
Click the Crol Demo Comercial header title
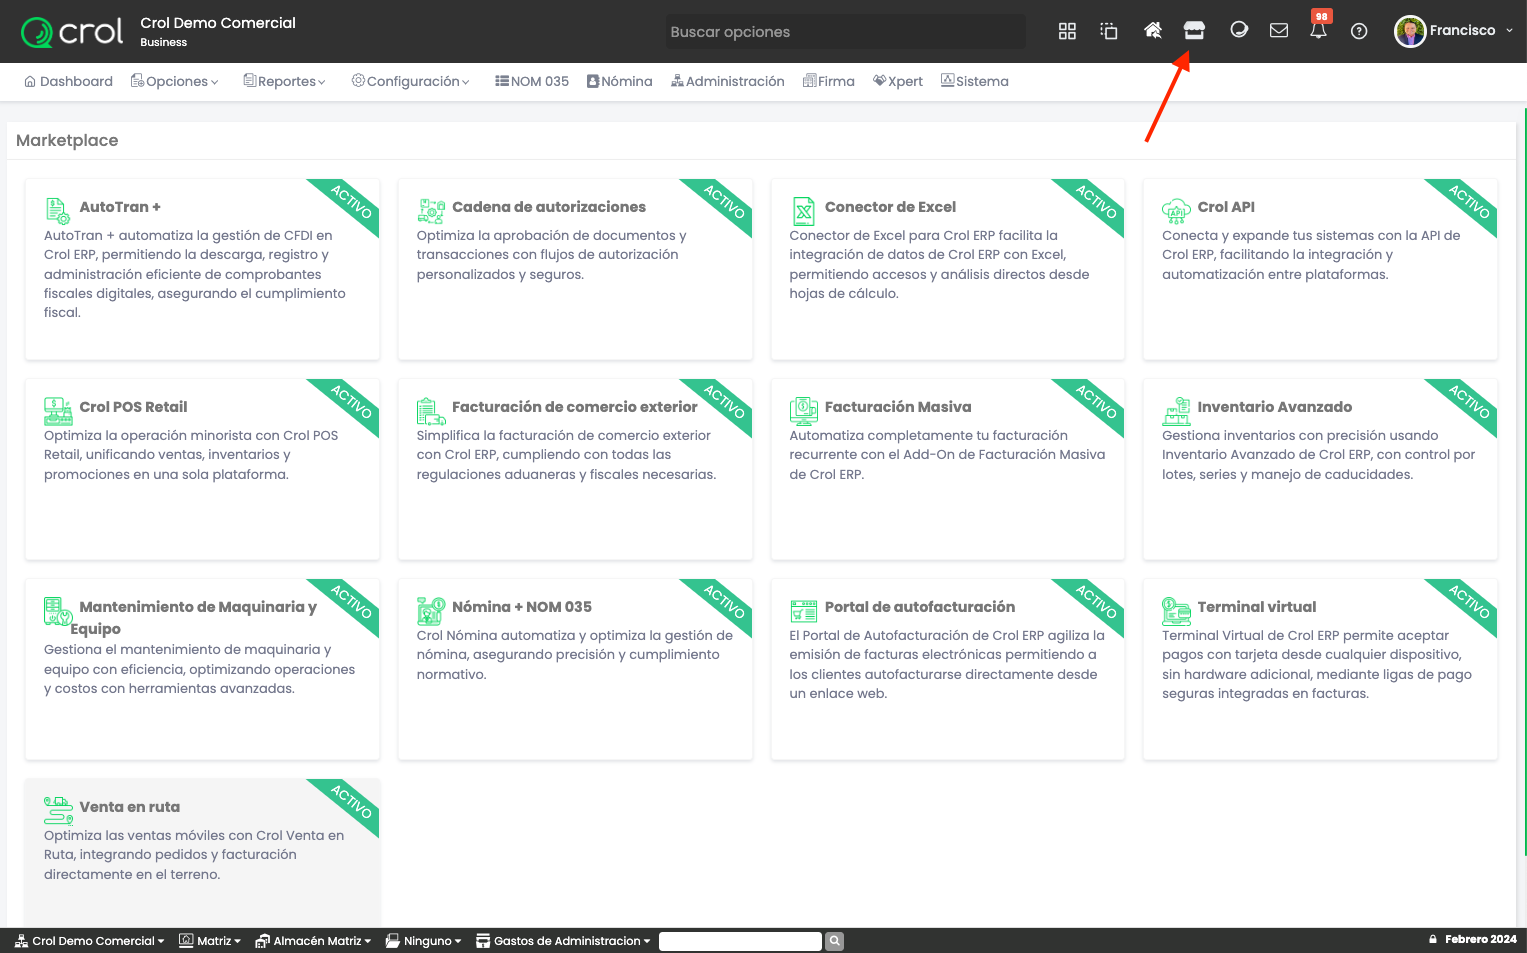[x=218, y=23]
